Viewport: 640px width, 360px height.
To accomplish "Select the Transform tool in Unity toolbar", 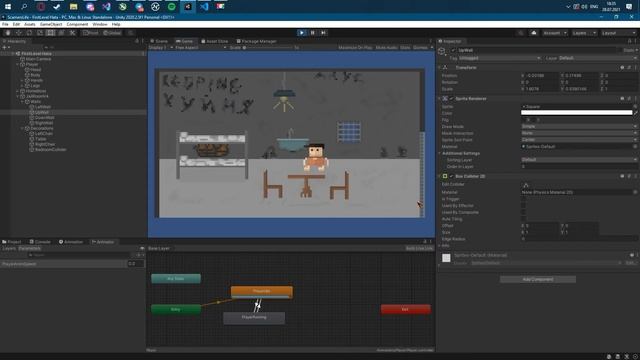I will coord(61,33).
